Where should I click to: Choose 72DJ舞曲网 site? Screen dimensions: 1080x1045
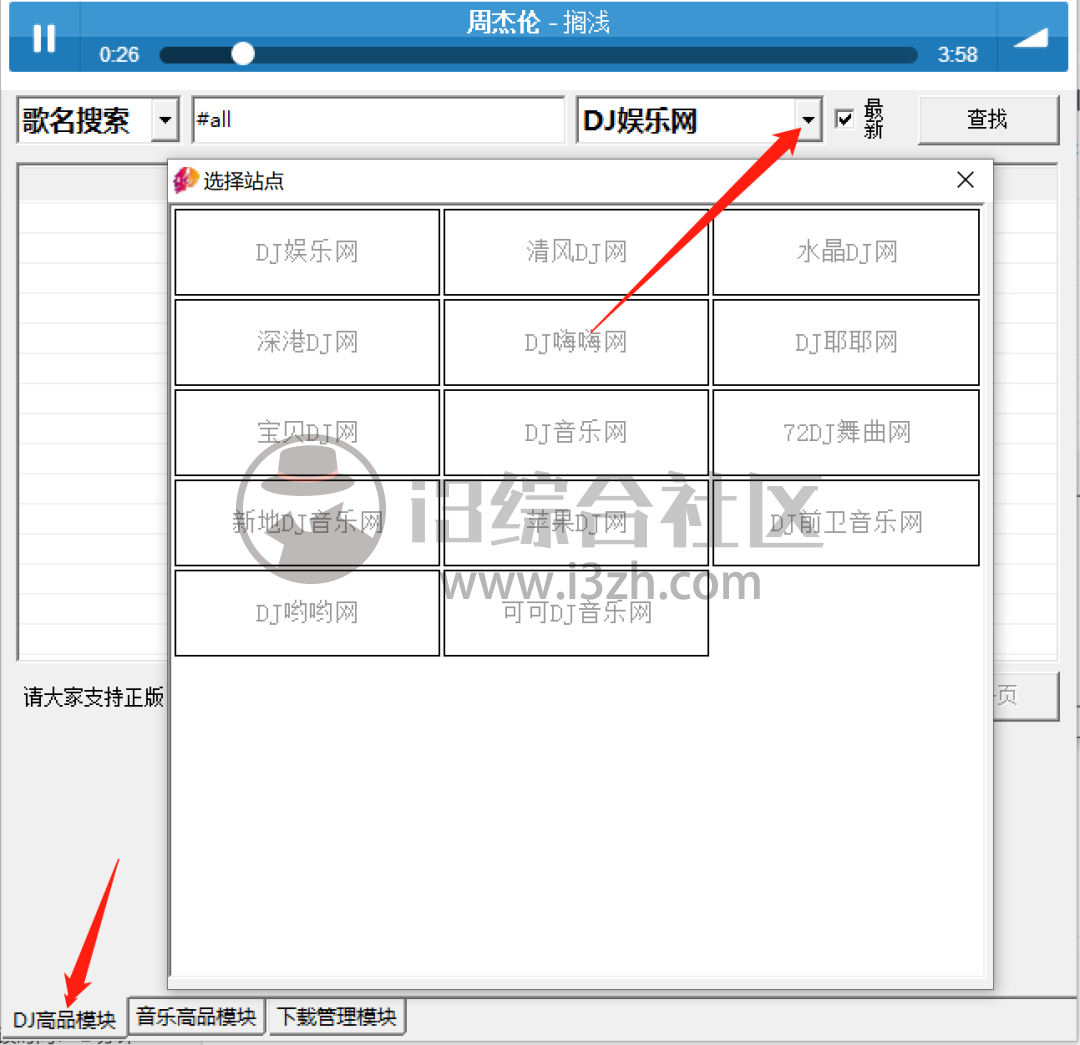[x=846, y=433]
